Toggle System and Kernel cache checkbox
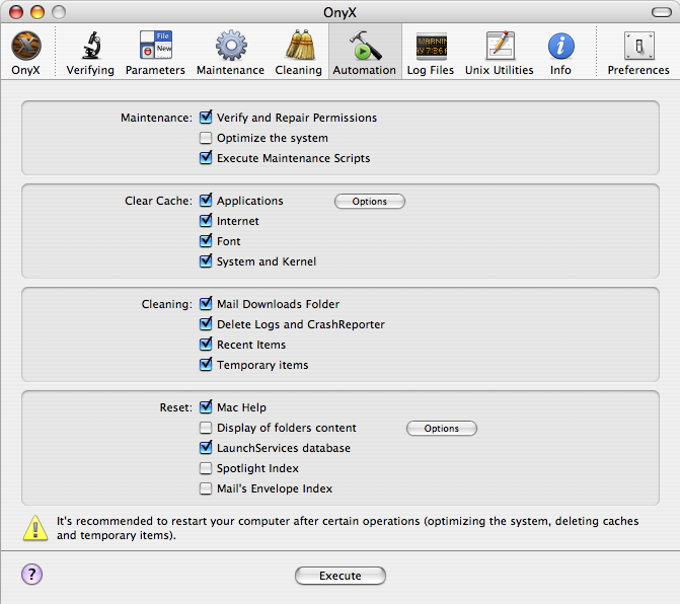Viewport: 680px width, 604px height. click(x=206, y=261)
